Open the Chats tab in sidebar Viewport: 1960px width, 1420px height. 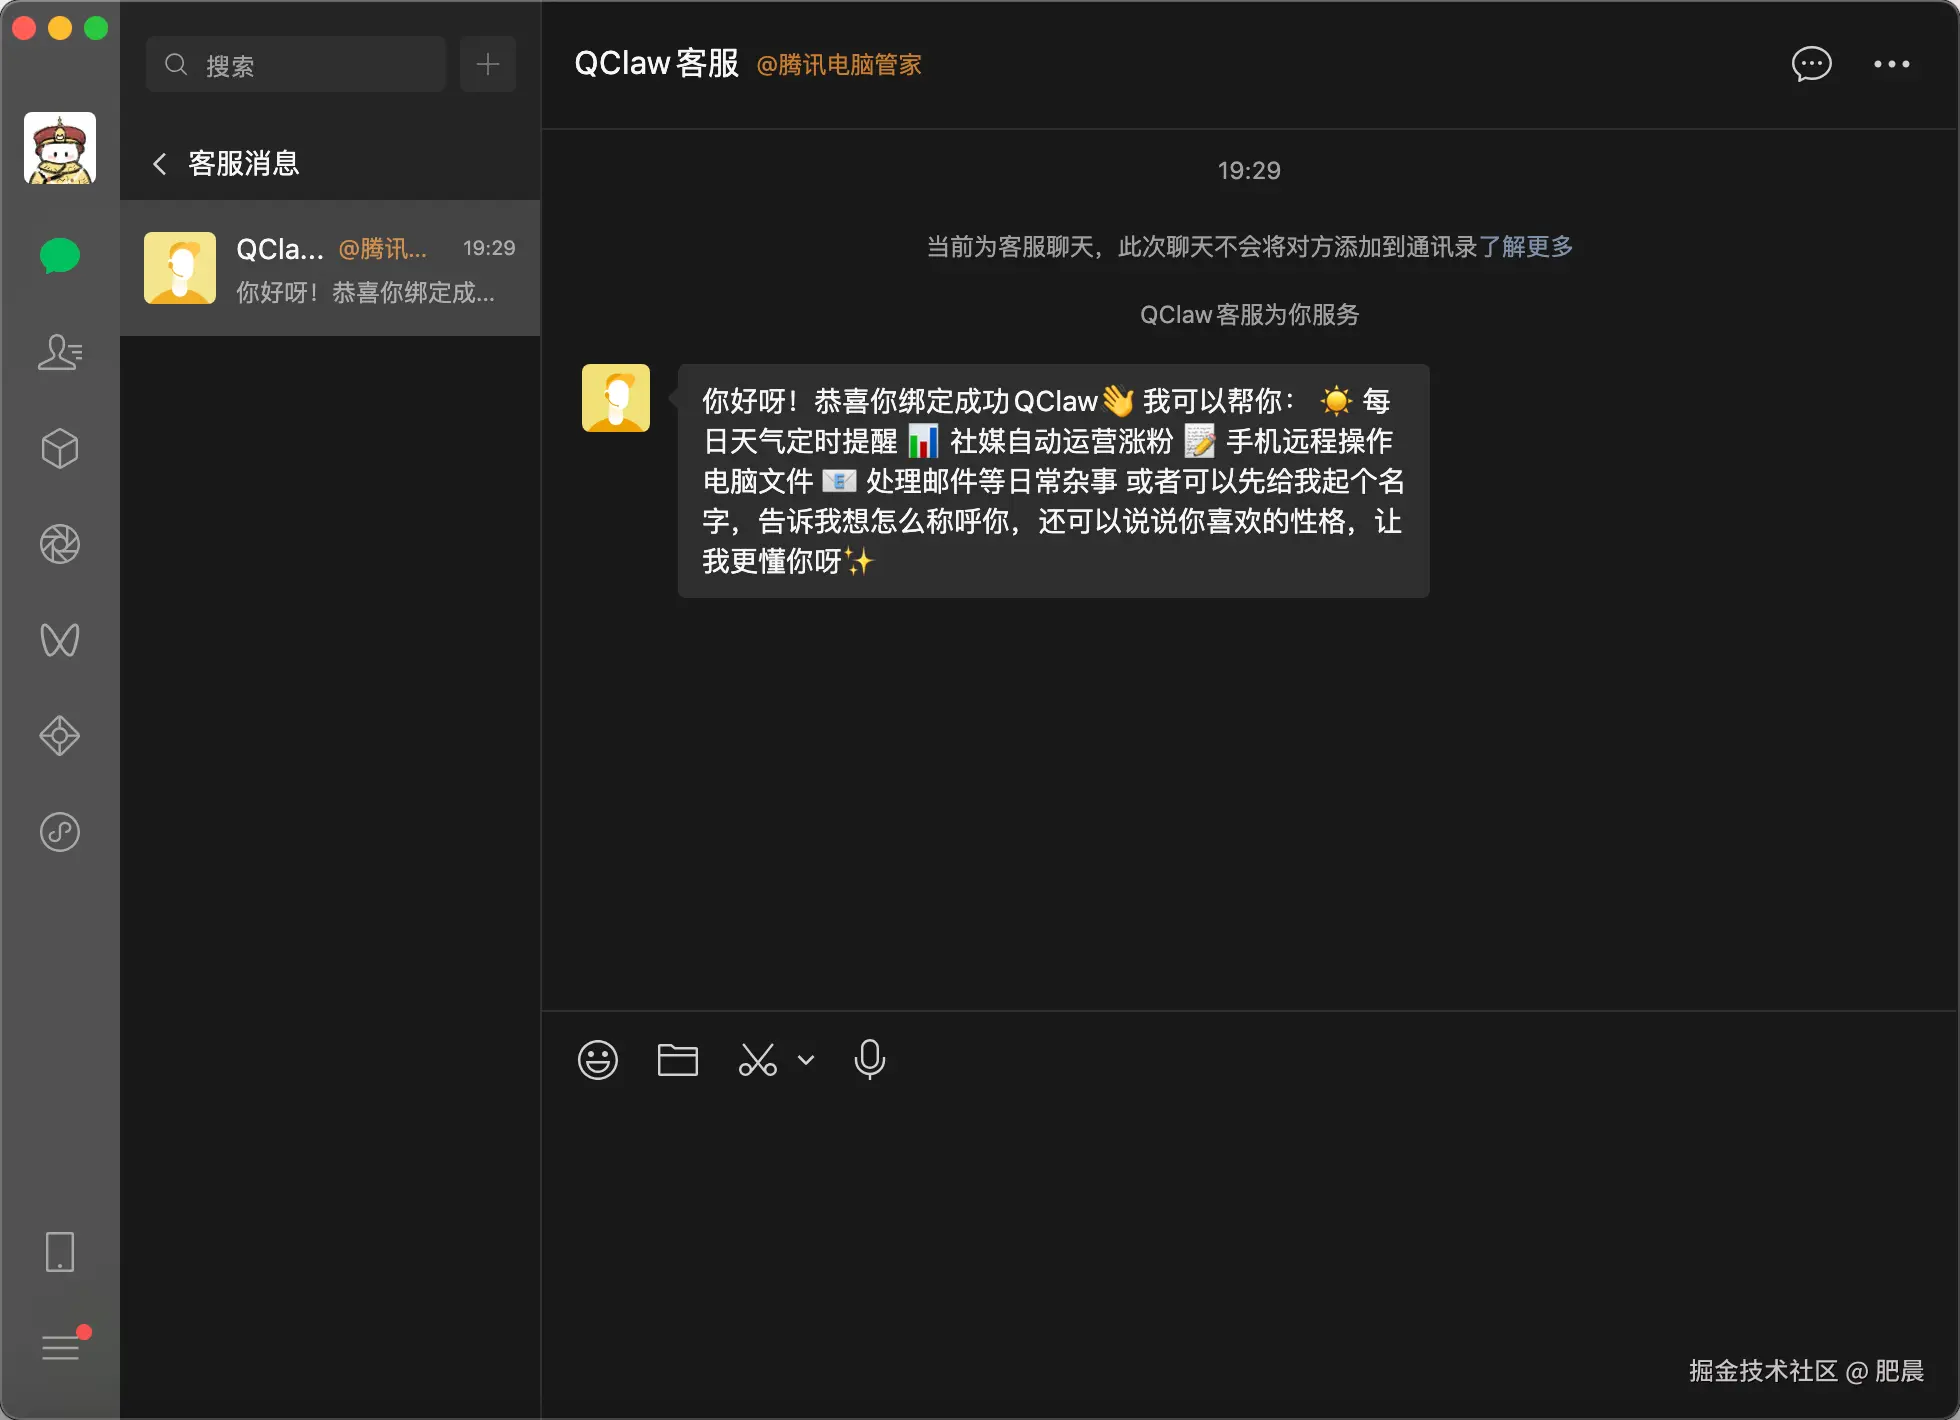[59, 256]
